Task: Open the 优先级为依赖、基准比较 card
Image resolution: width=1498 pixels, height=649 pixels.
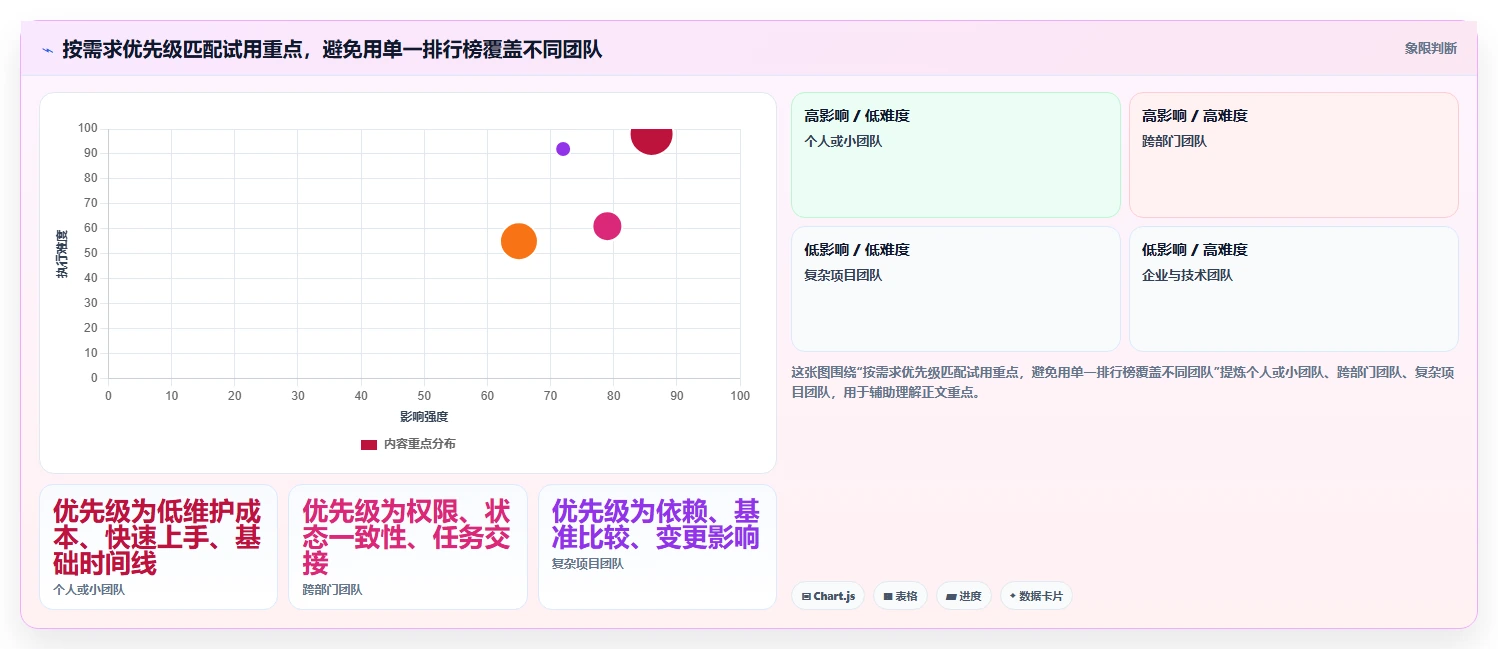Action: (x=657, y=547)
